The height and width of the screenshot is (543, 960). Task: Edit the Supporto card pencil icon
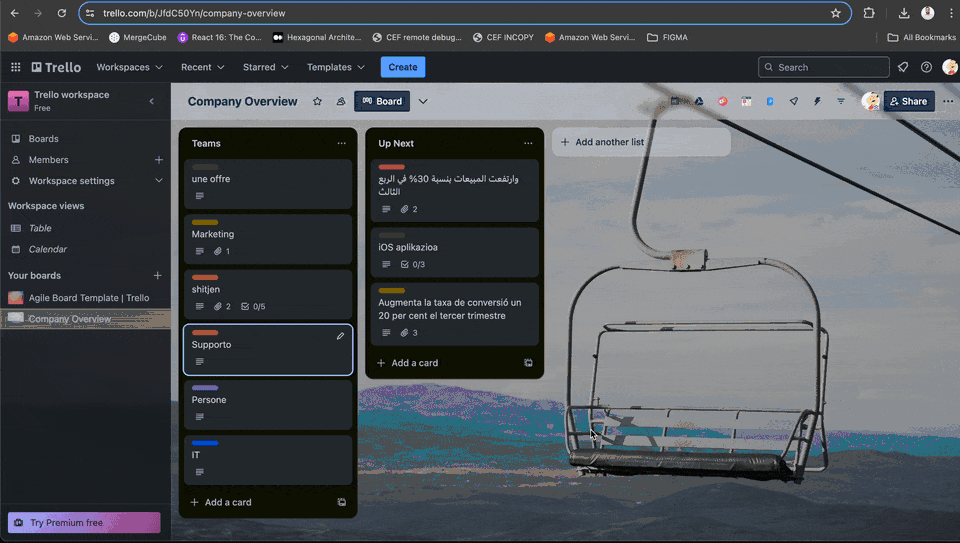340,336
